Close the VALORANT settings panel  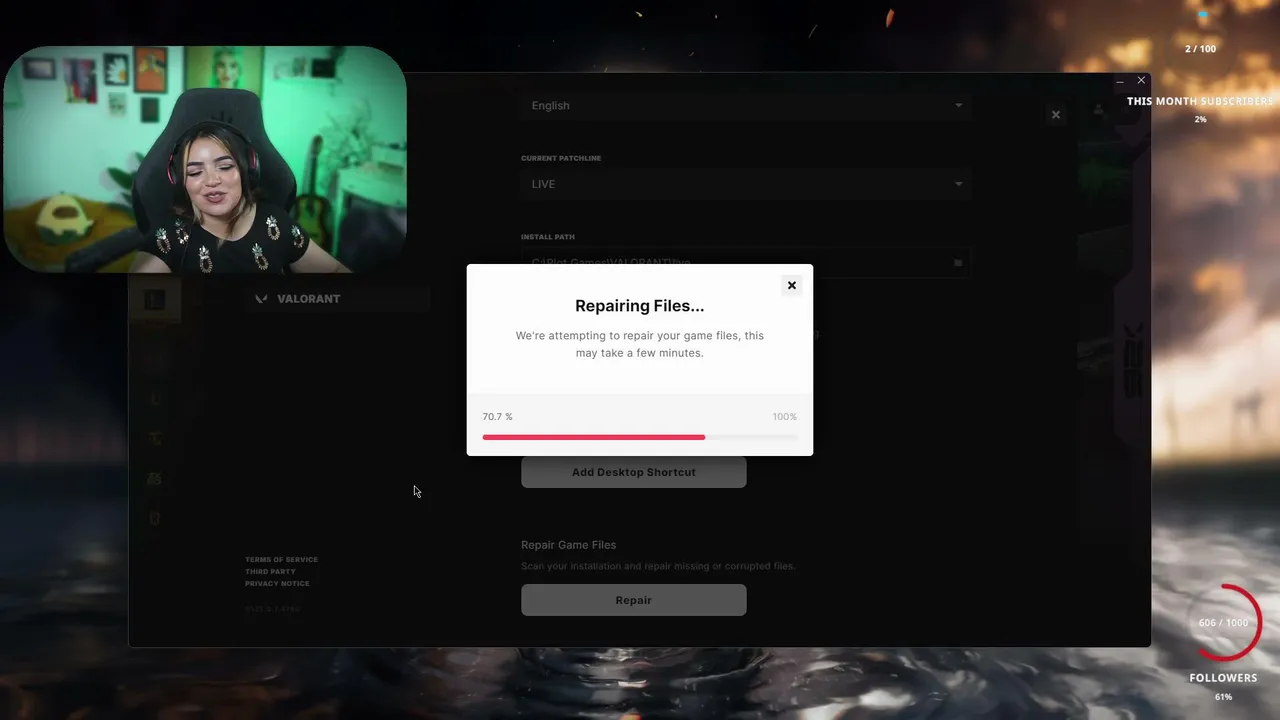click(1055, 114)
